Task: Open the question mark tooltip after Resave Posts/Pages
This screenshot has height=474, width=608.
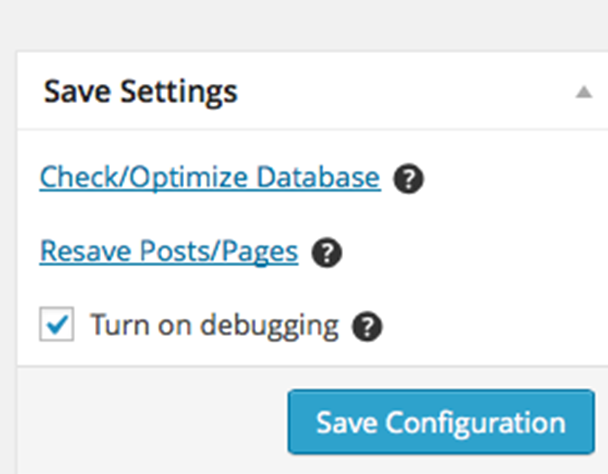Action: pyautogui.click(x=327, y=252)
